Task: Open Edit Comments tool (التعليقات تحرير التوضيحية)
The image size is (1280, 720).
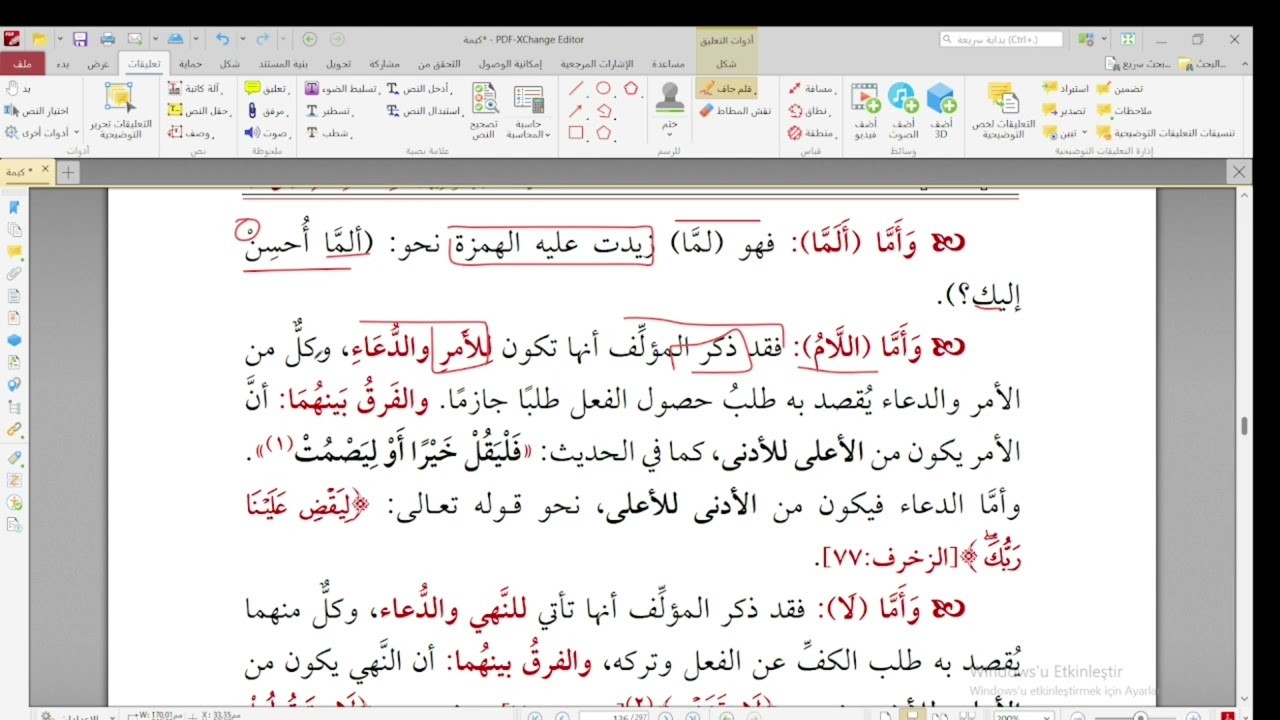Action: coord(120,110)
